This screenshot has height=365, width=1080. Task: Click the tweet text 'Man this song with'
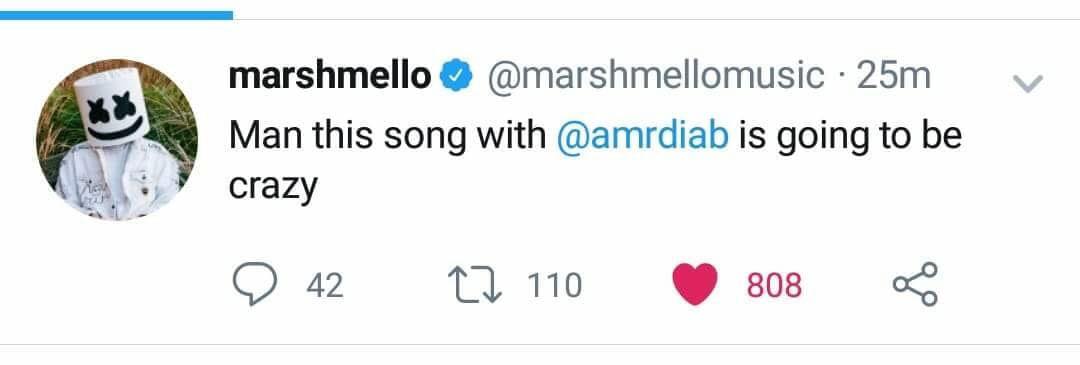tap(387, 136)
